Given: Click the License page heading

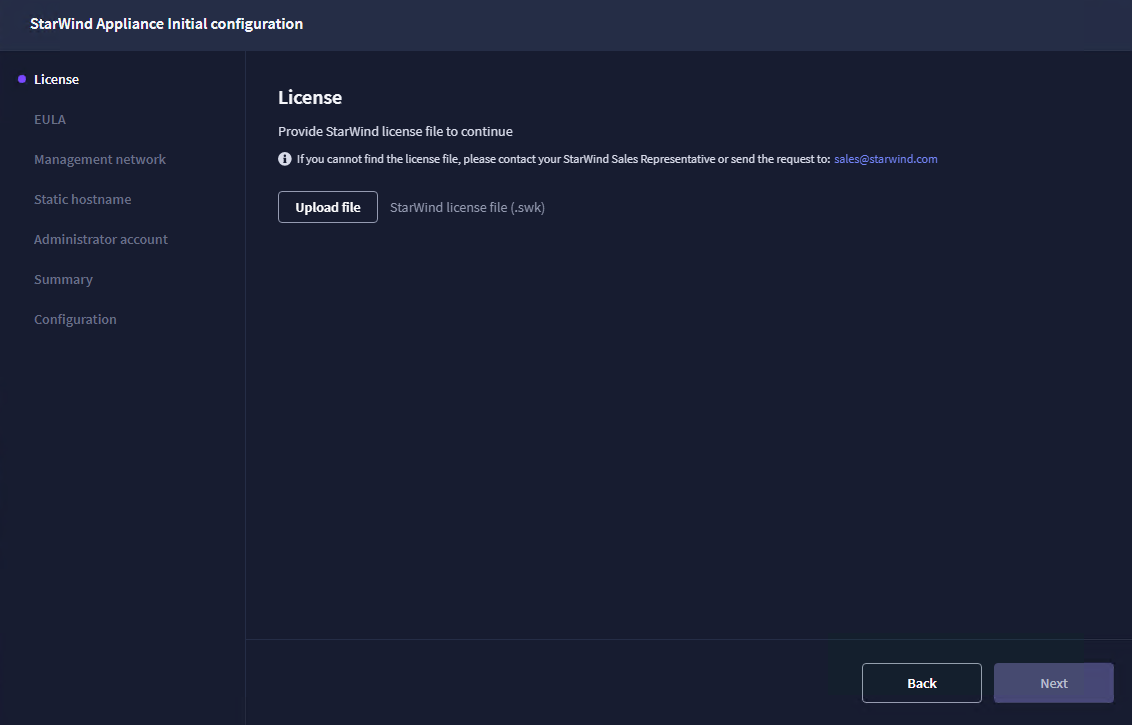Looking at the screenshot, I should 310,97.
